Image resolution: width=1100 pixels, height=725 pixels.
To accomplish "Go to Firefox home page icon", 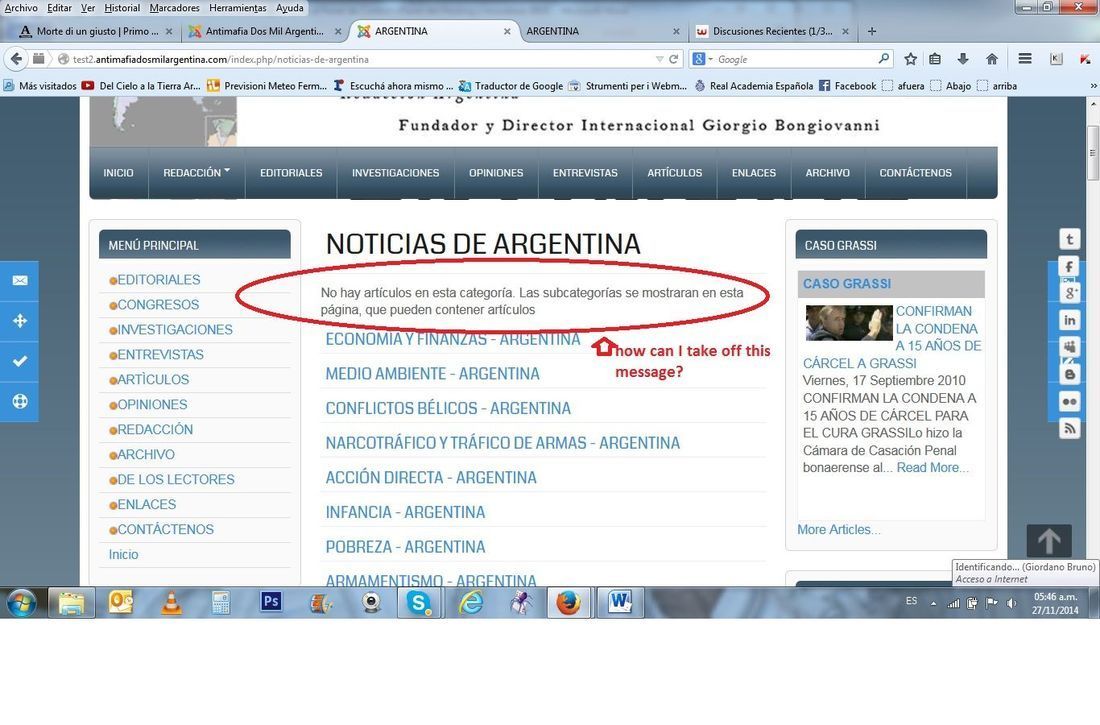I will click(992, 59).
